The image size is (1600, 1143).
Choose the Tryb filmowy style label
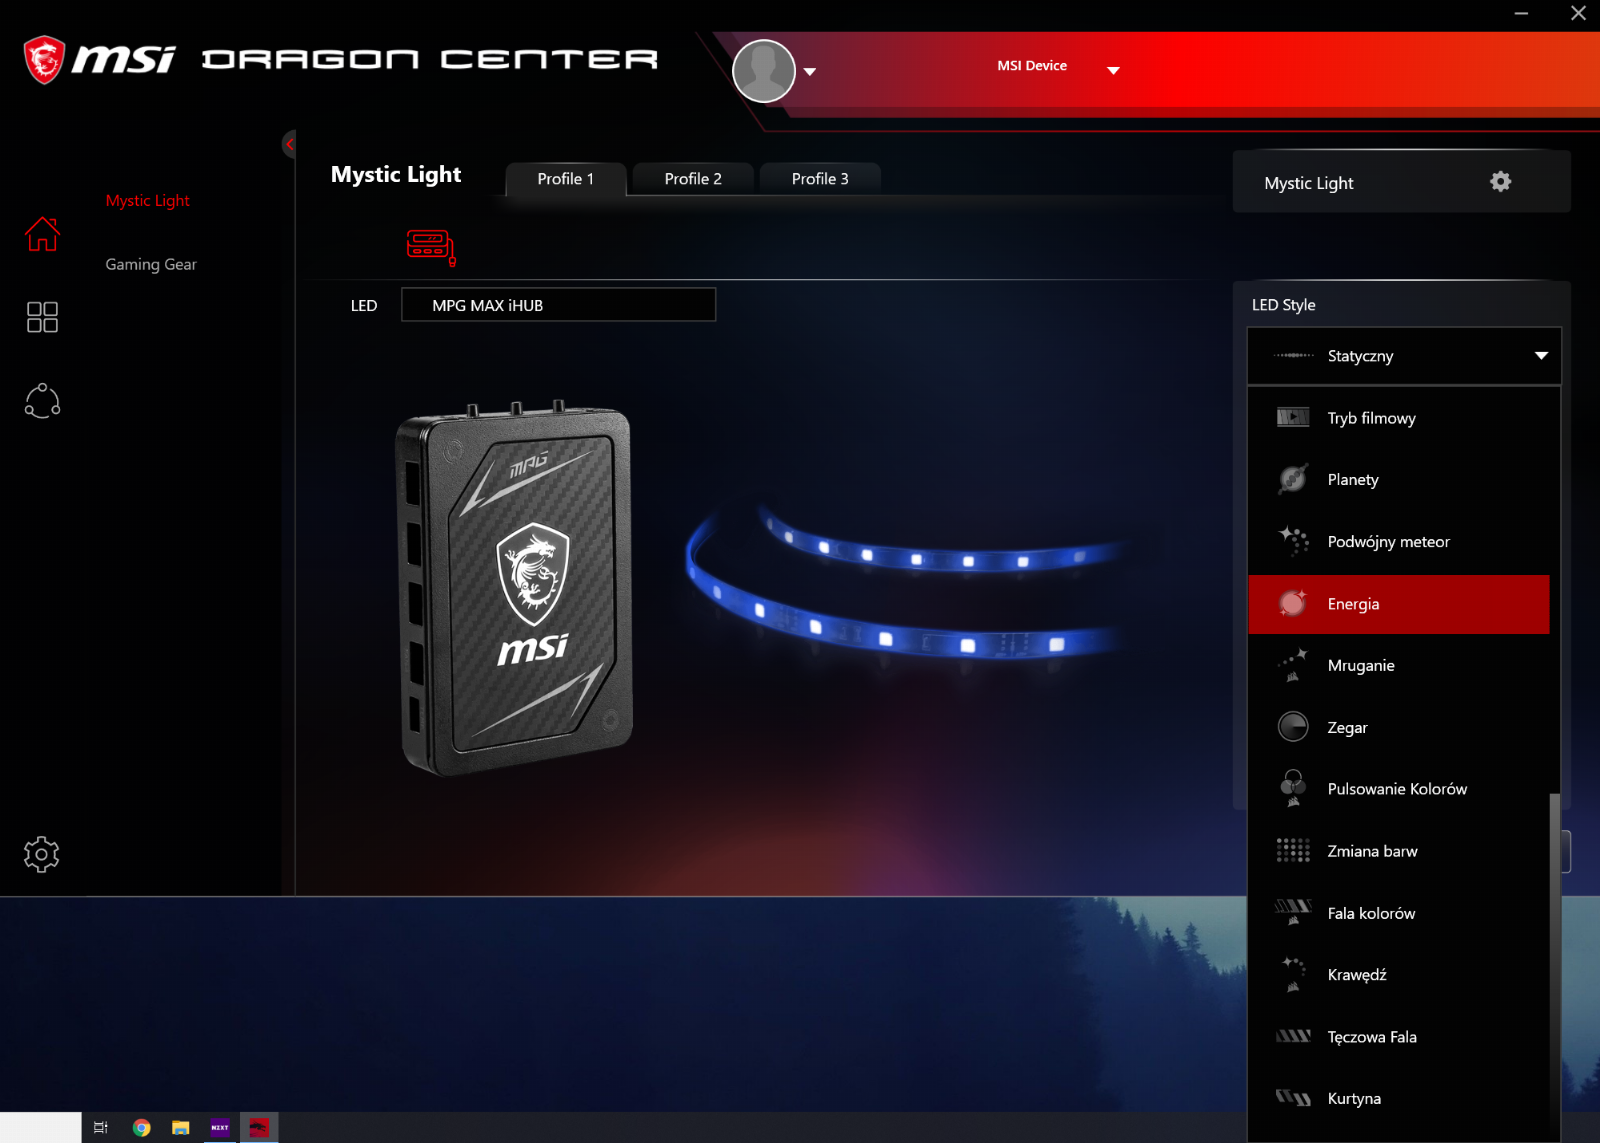(x=1372, y=418)
